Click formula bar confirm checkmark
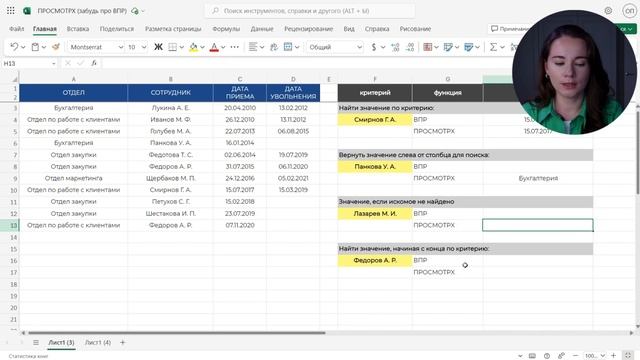 click(80, 63)
